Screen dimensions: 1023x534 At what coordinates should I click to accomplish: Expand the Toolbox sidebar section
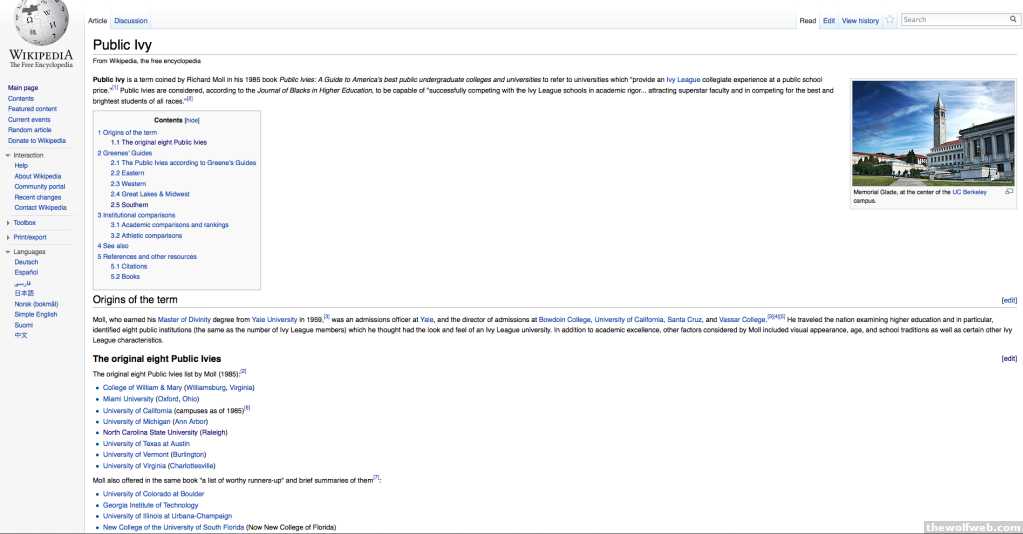(x=8, y=223)
